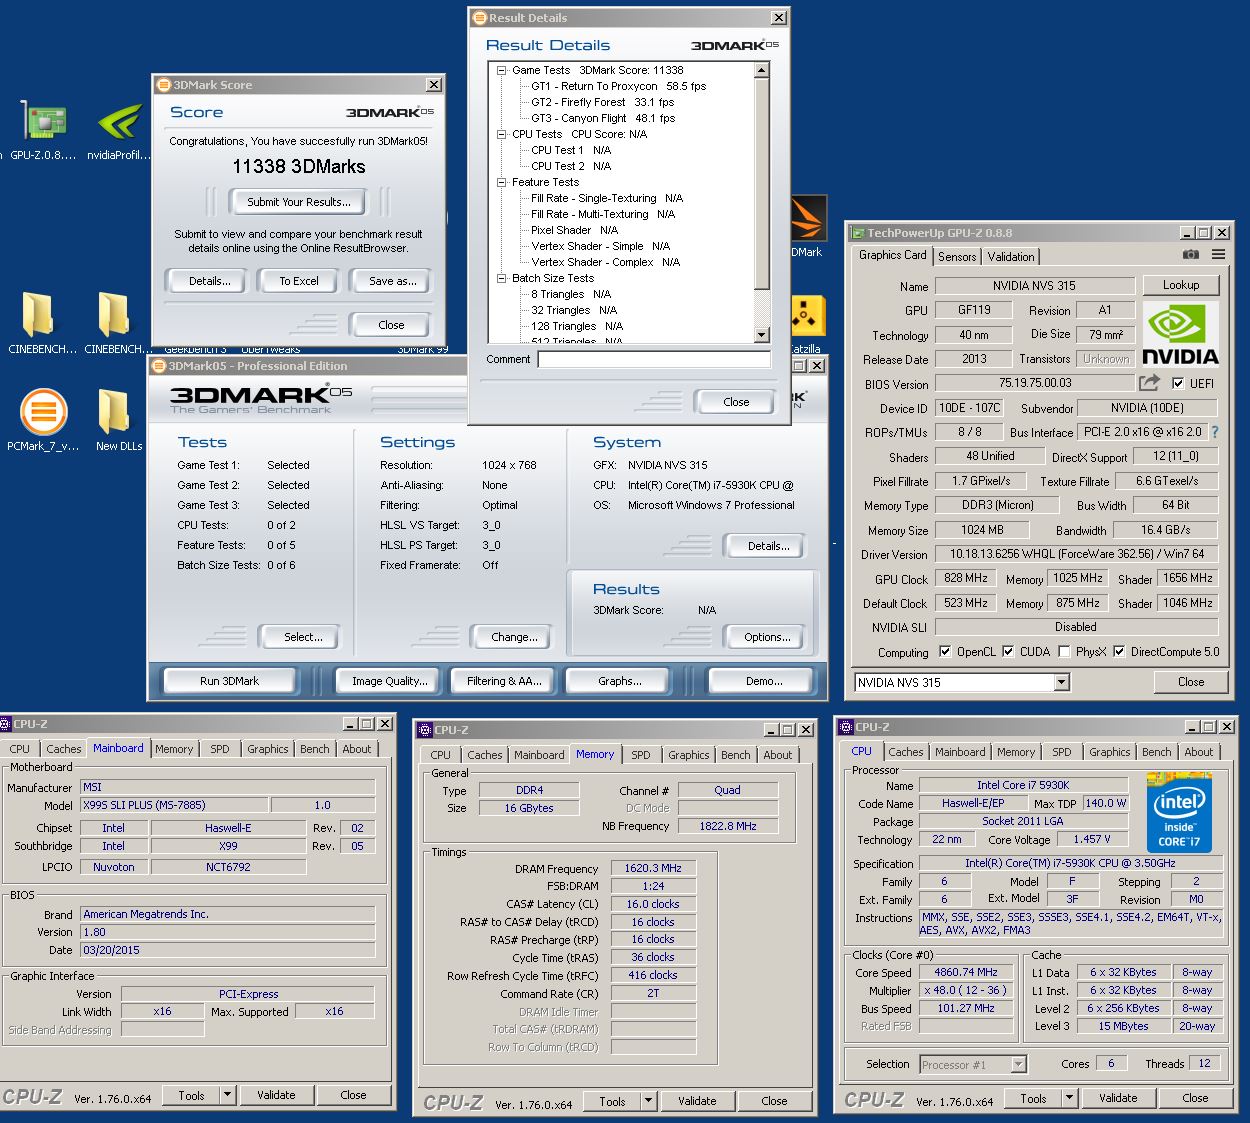Select GT3 - Canyon Flight row

pyautogui.click(x=603, y=118)
